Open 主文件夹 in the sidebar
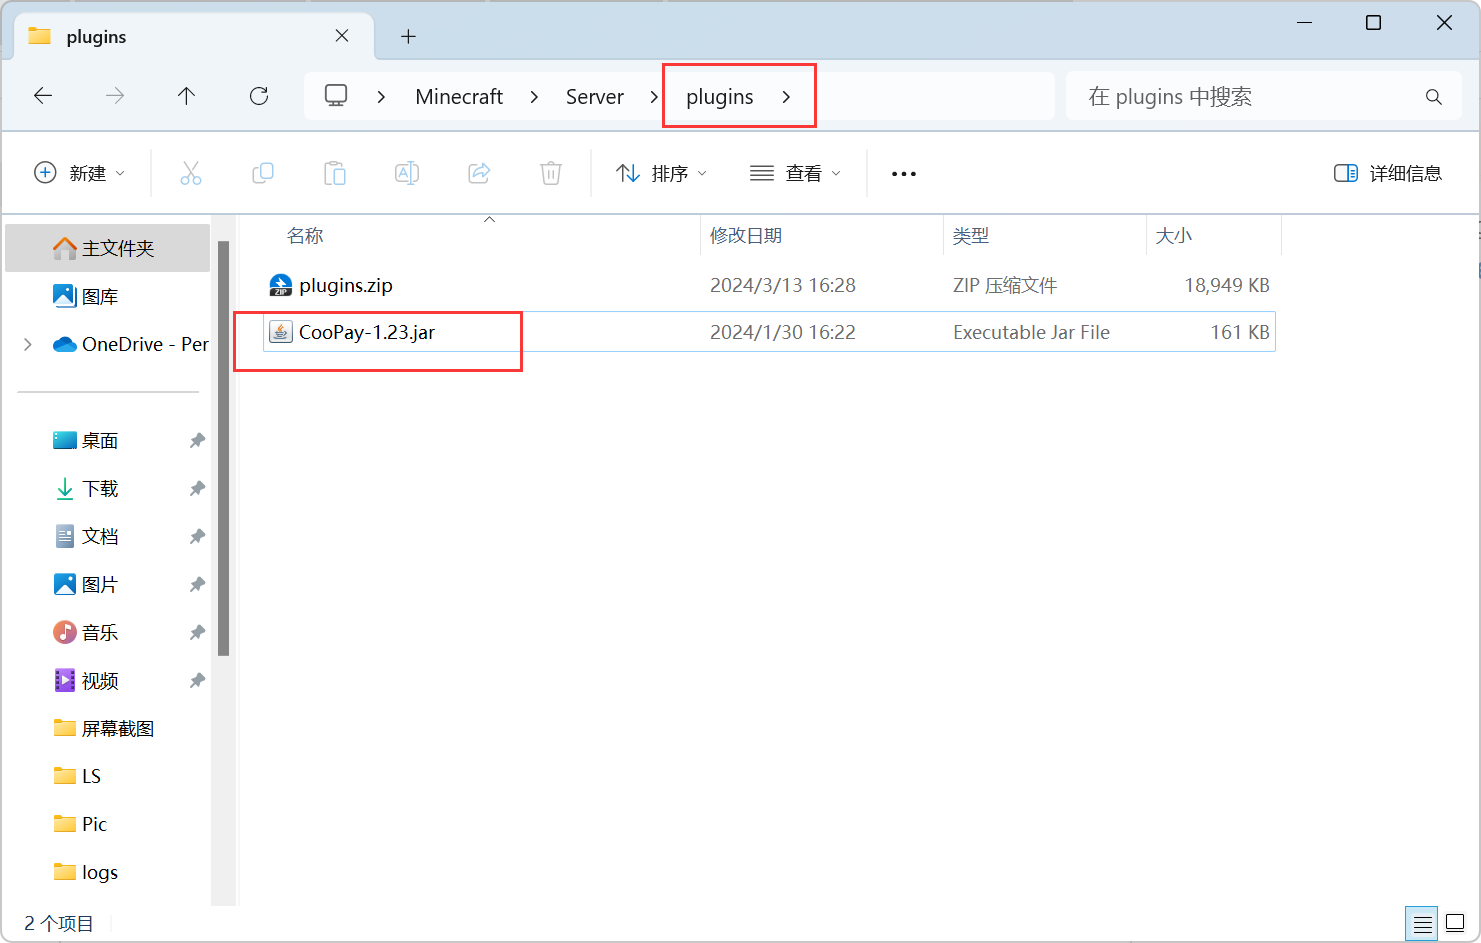 click(x=108, y=248)
